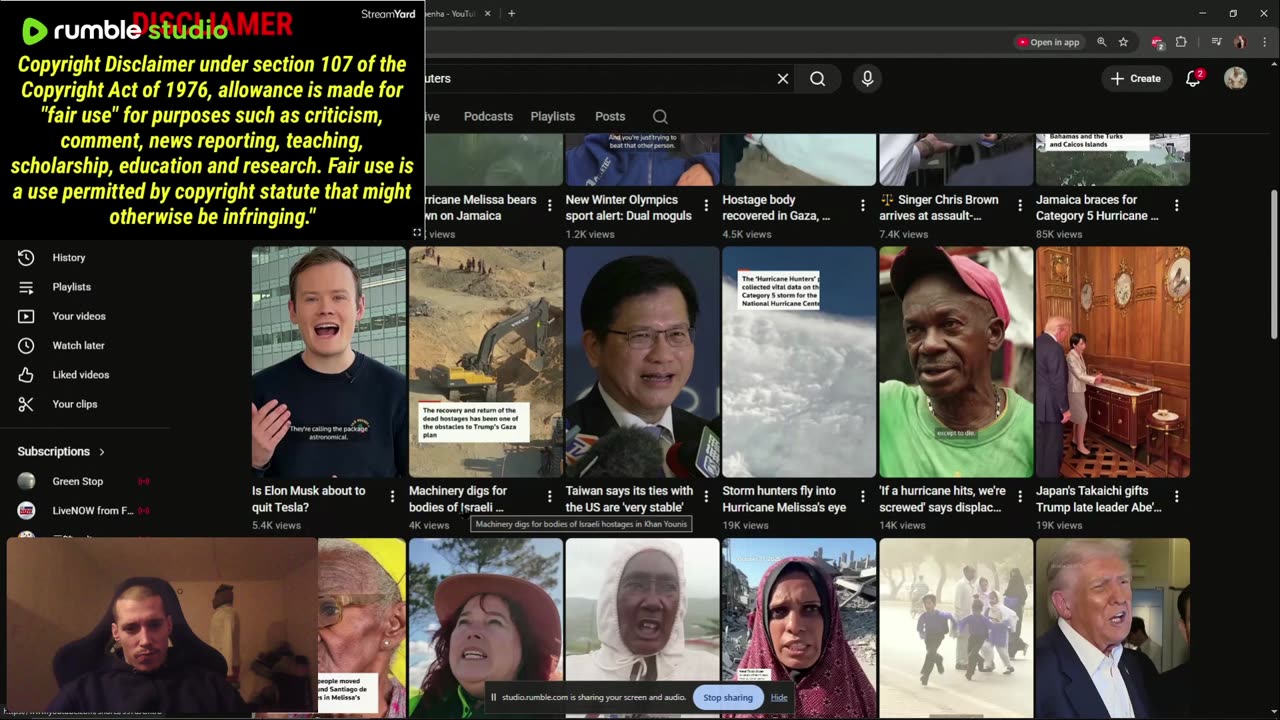Start voice search with microphone icon

coord(867,79)
